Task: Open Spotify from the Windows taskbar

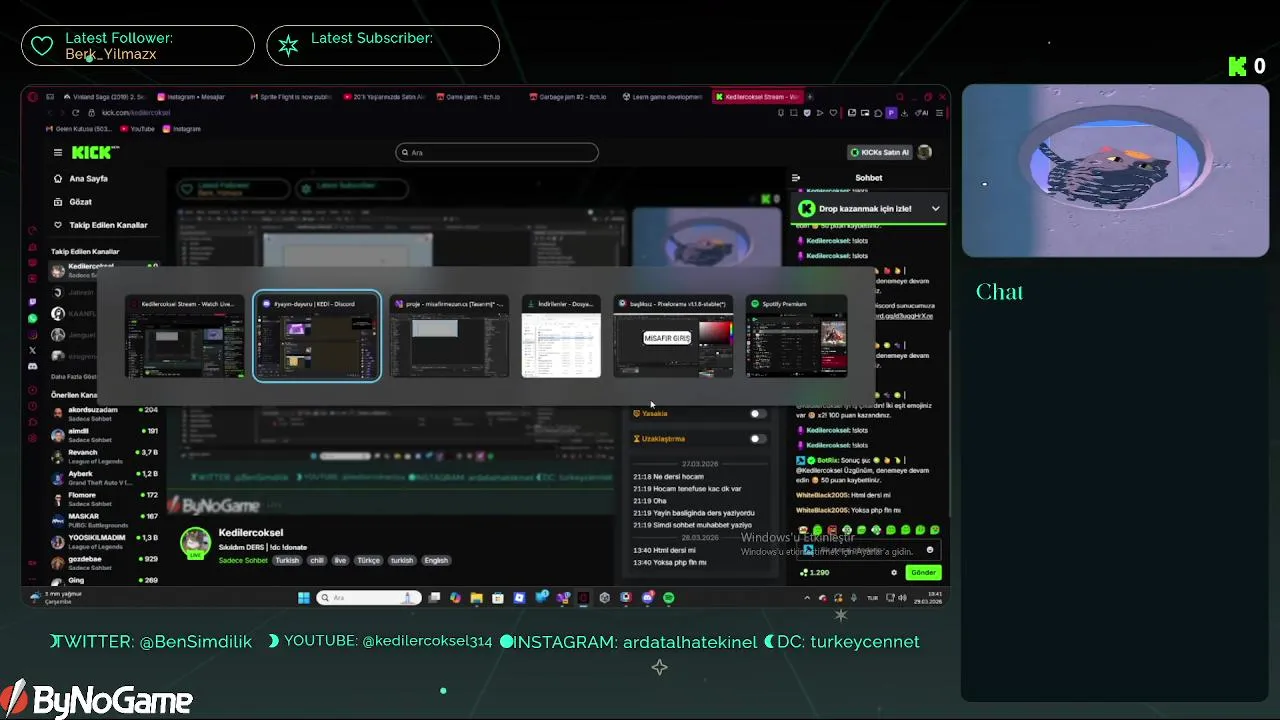Action: coord(669,598)
